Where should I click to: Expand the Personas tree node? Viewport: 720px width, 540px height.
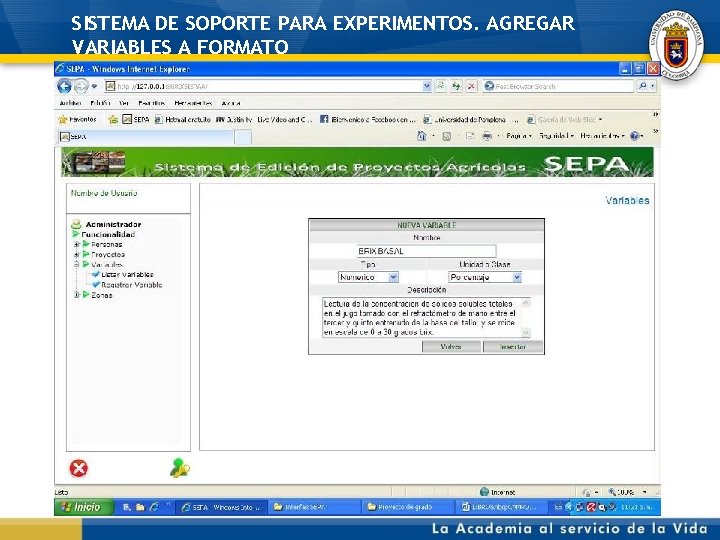[x=77, y=244]
